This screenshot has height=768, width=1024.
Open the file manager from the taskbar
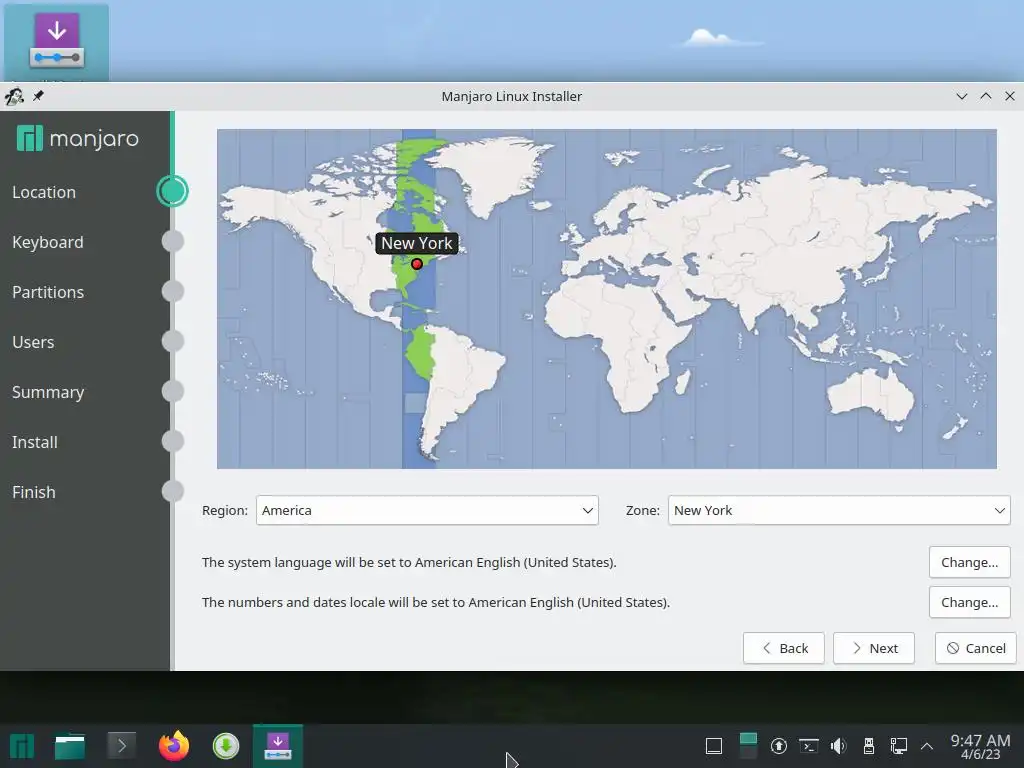coord(70,746)
